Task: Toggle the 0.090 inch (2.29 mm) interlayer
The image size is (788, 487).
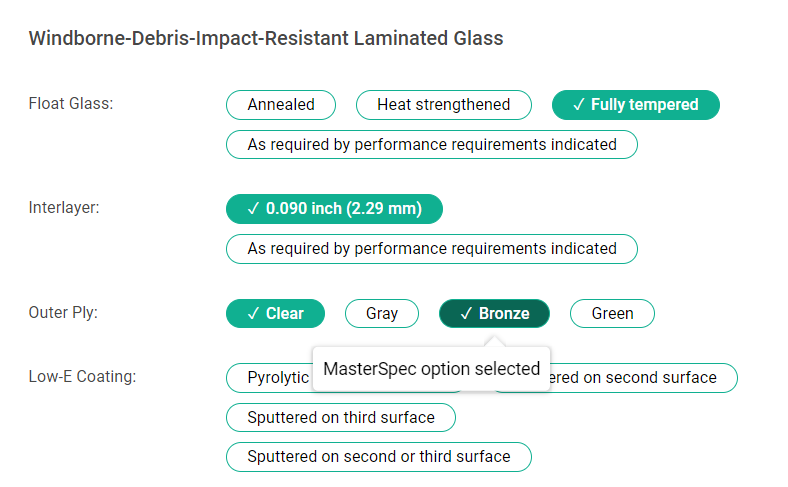Action: click(334, 209)
